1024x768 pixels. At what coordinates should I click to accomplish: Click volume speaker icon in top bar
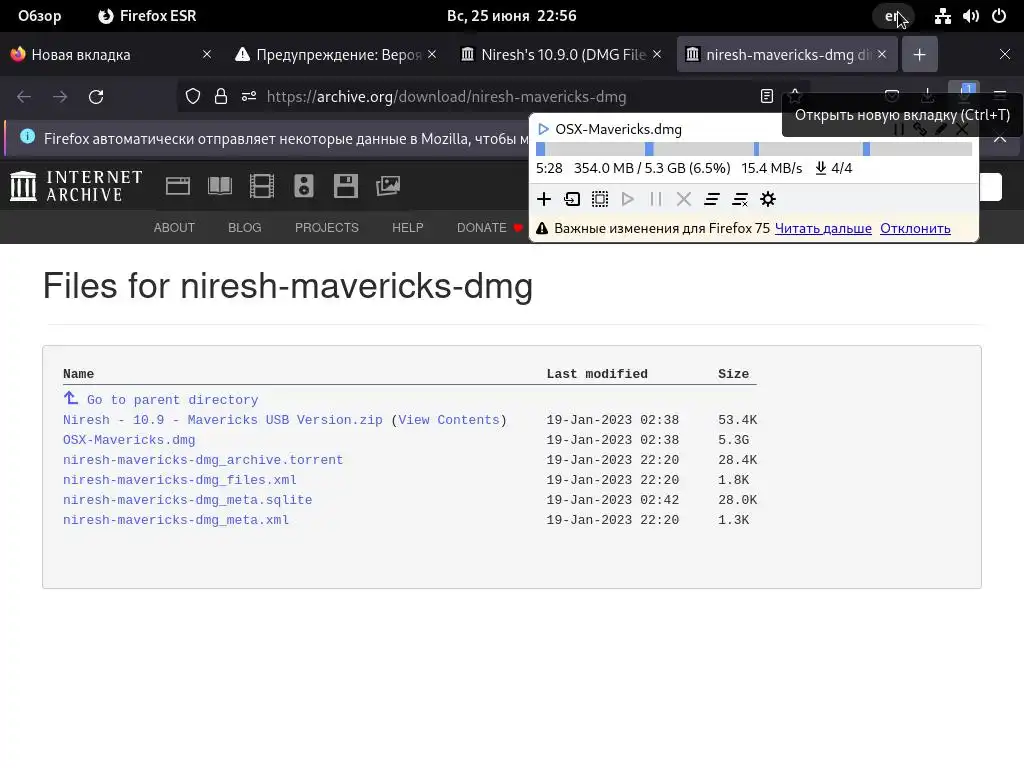[971, 16]
